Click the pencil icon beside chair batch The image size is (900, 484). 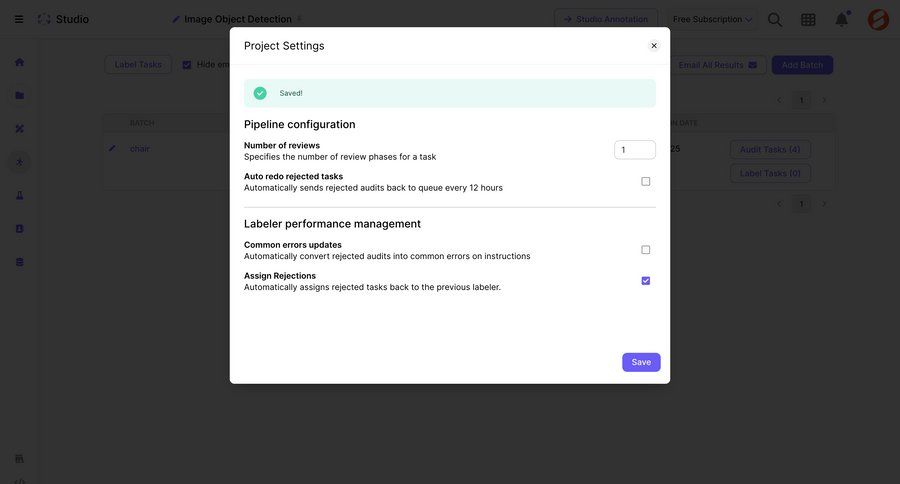112,148
